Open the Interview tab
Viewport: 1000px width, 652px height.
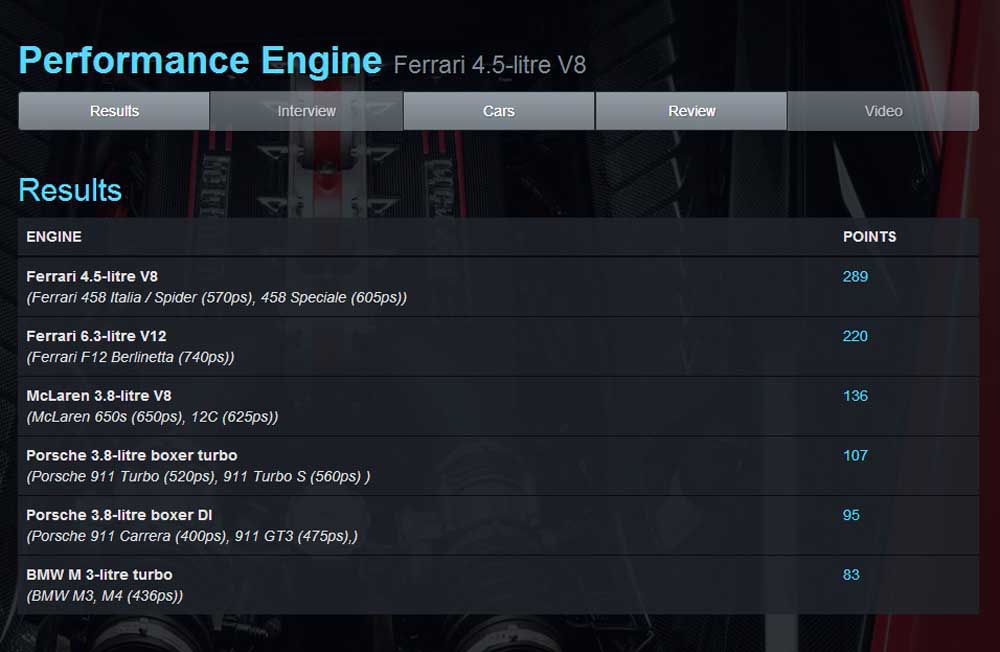click(x=306, y=111)
